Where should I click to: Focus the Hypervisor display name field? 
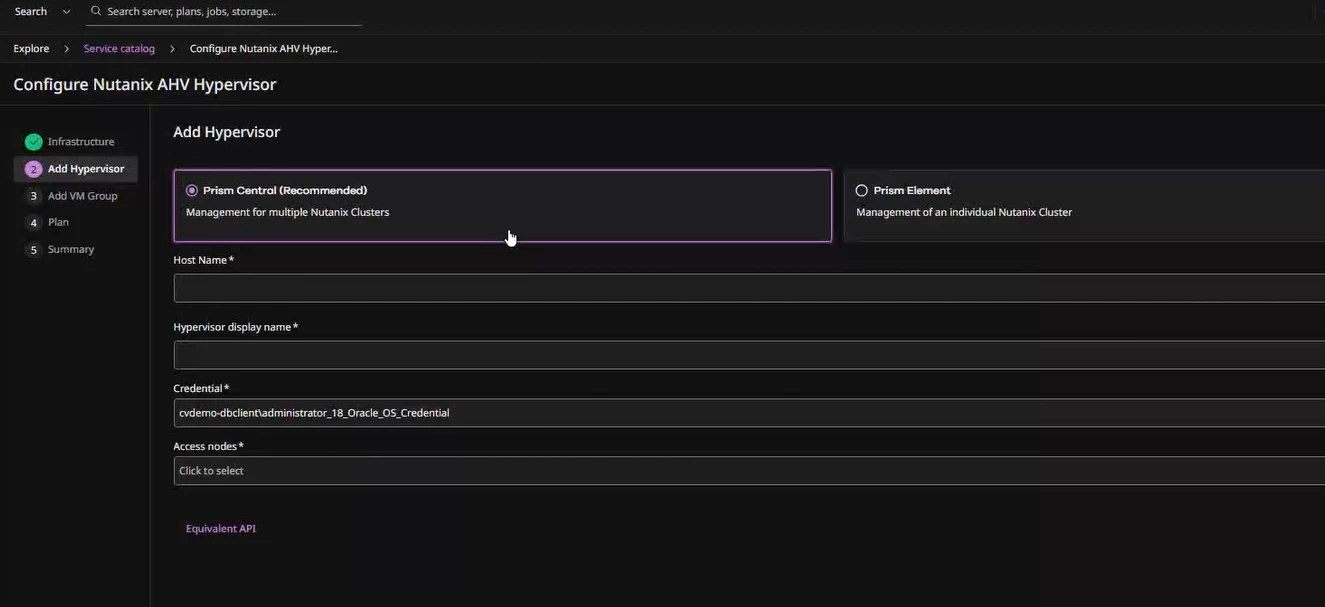tap(749, 355)
